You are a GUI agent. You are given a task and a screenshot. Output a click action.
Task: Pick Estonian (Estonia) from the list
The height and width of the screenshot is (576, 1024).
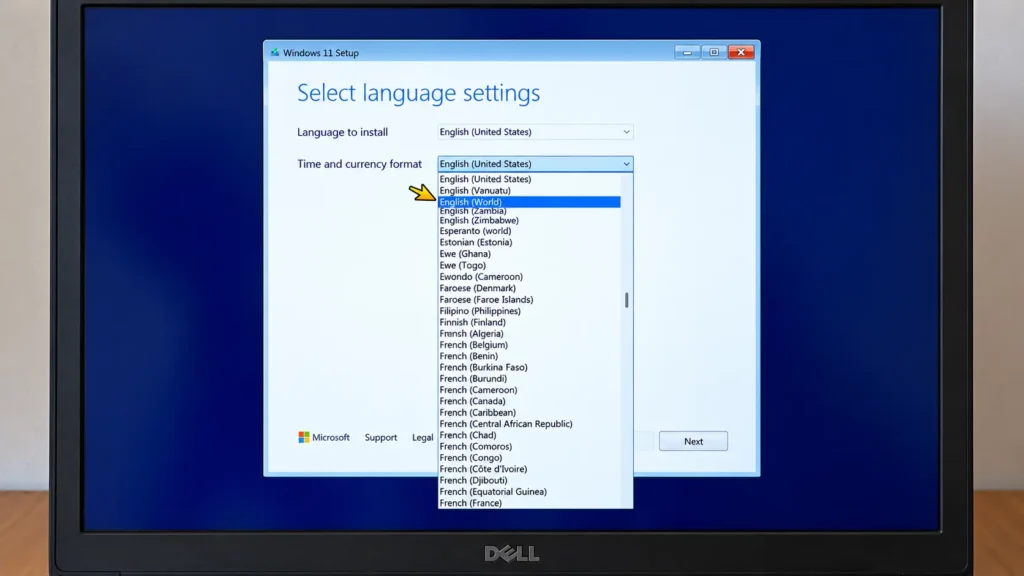click(529, 242)
